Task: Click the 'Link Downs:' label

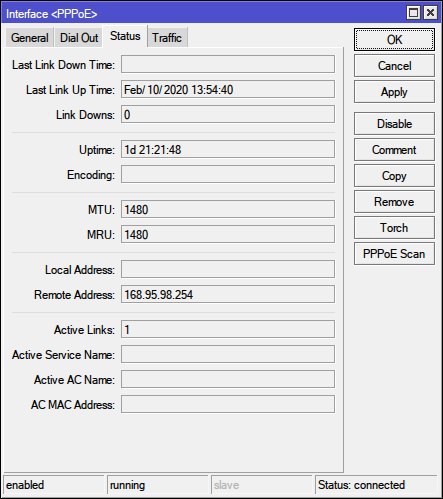Action: pyautogui.click(x=85, y=115)
